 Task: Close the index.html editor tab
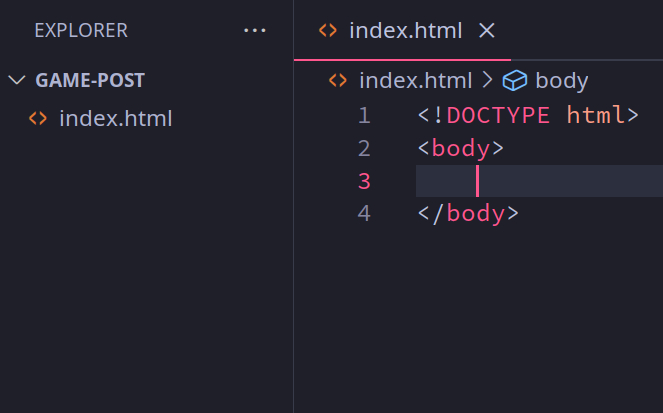[x=487, y=31]
